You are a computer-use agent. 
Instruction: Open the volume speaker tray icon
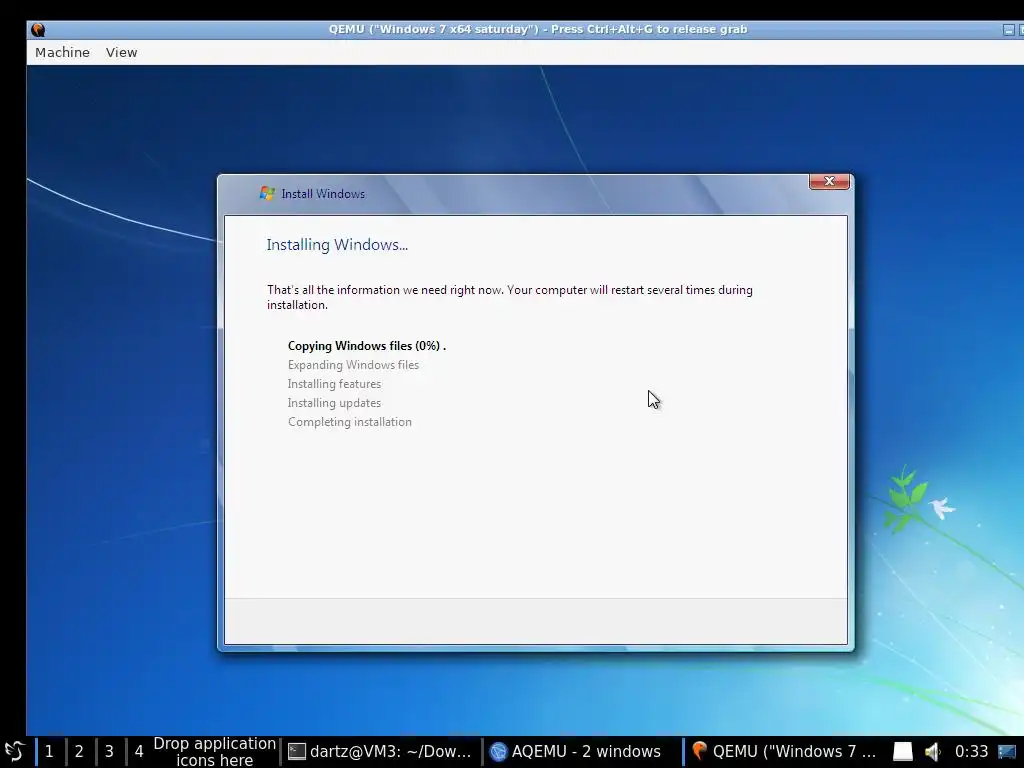coord(933,752)
